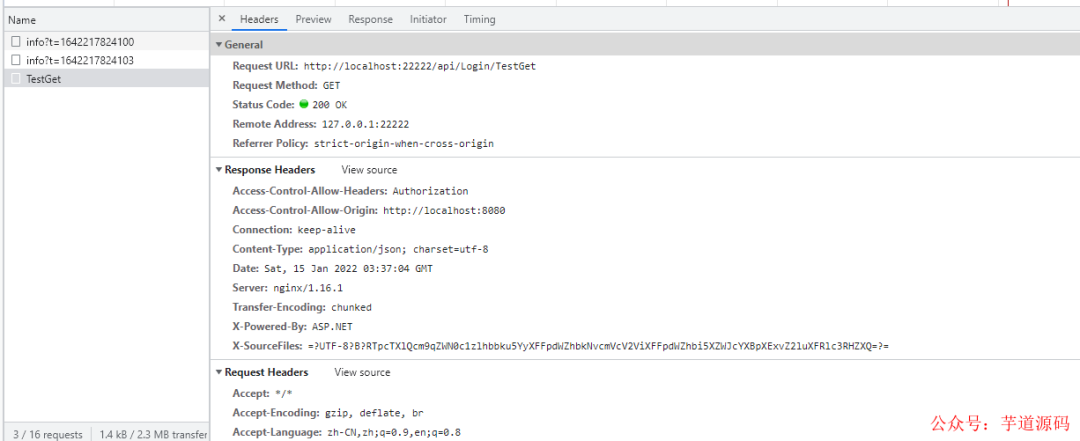
Task: Close the request details panel
Action: 221,19
